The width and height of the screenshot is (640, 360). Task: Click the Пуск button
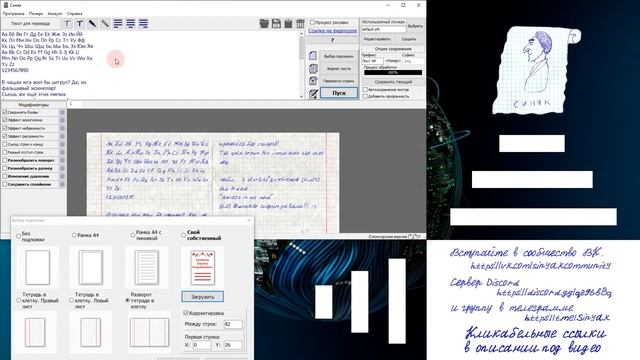click(x=339, y=93)
